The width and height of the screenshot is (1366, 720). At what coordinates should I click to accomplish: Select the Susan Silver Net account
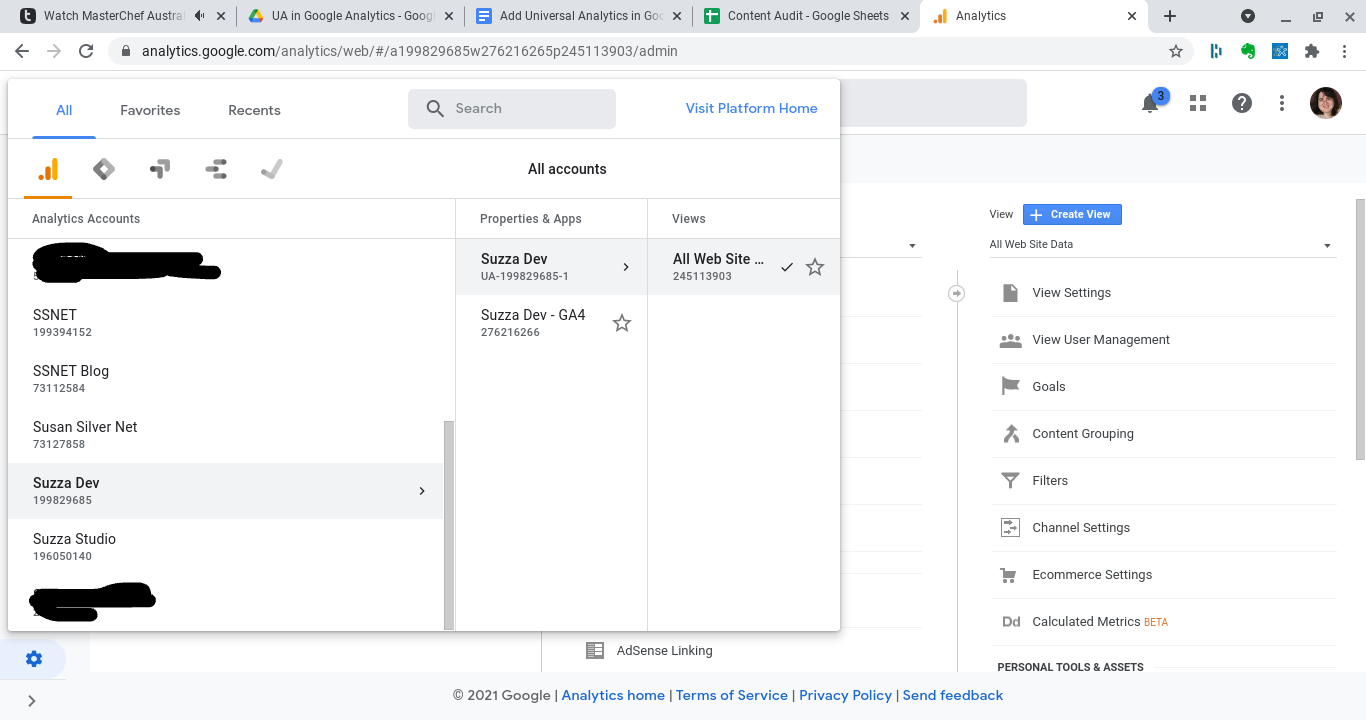point(226,435)
